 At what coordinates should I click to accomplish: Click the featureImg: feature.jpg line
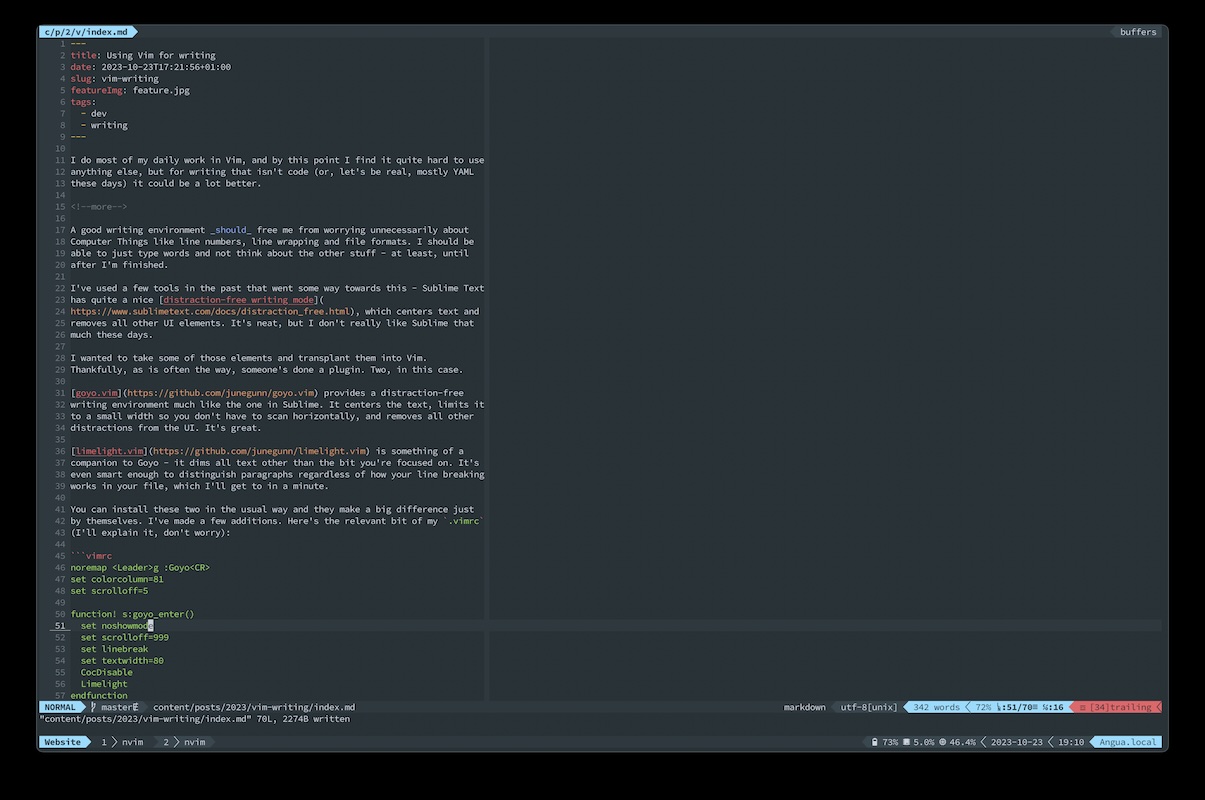tap(130, 90)
